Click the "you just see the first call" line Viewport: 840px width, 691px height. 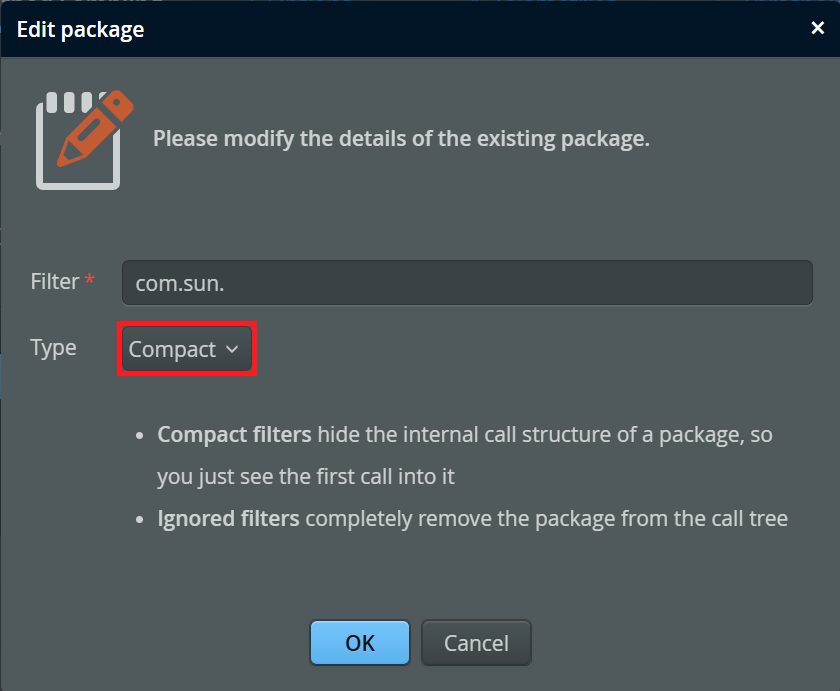[305, 477]
